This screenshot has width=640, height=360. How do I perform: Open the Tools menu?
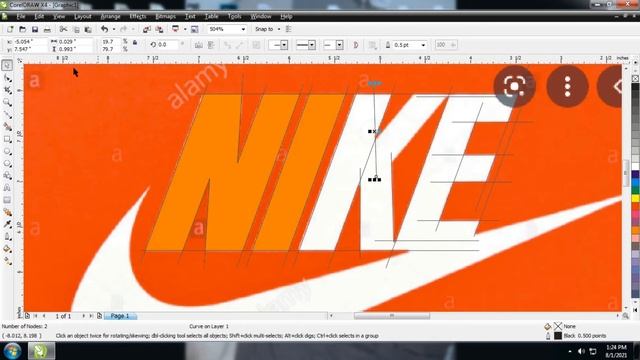234,16
